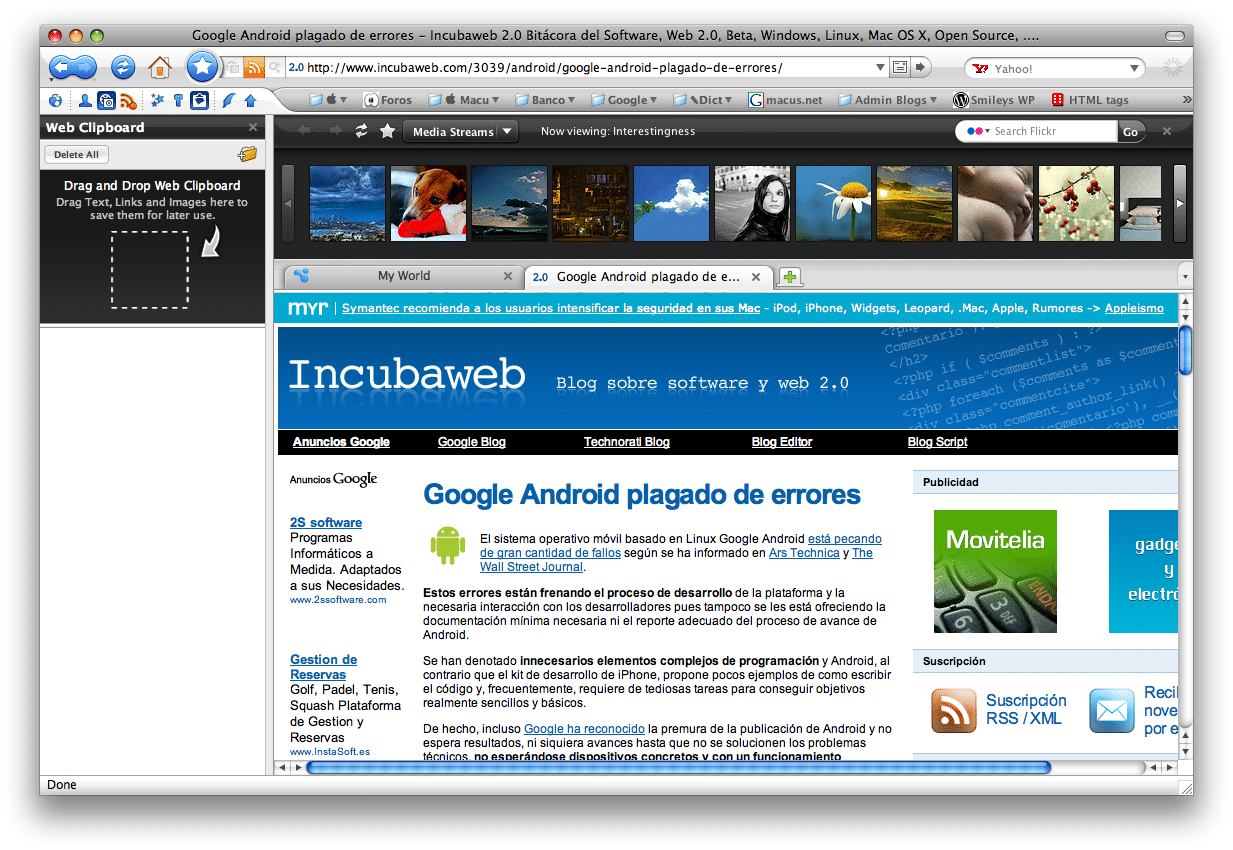The width and height of the screenshot is (1233, 850).
Task: Open a new tab with the green plus
Action: point(789,277)
